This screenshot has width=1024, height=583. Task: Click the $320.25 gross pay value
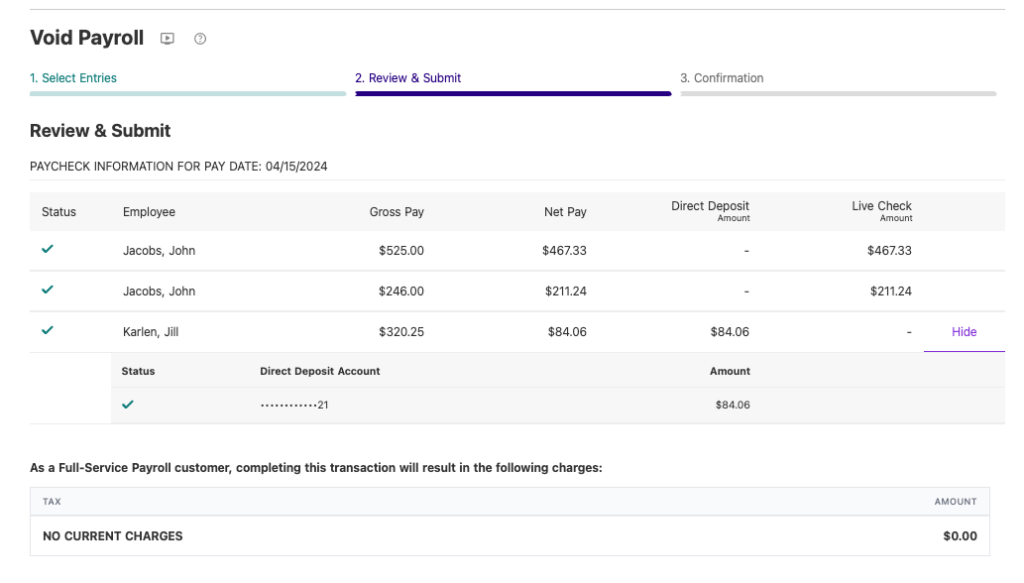tap(401, 332)
